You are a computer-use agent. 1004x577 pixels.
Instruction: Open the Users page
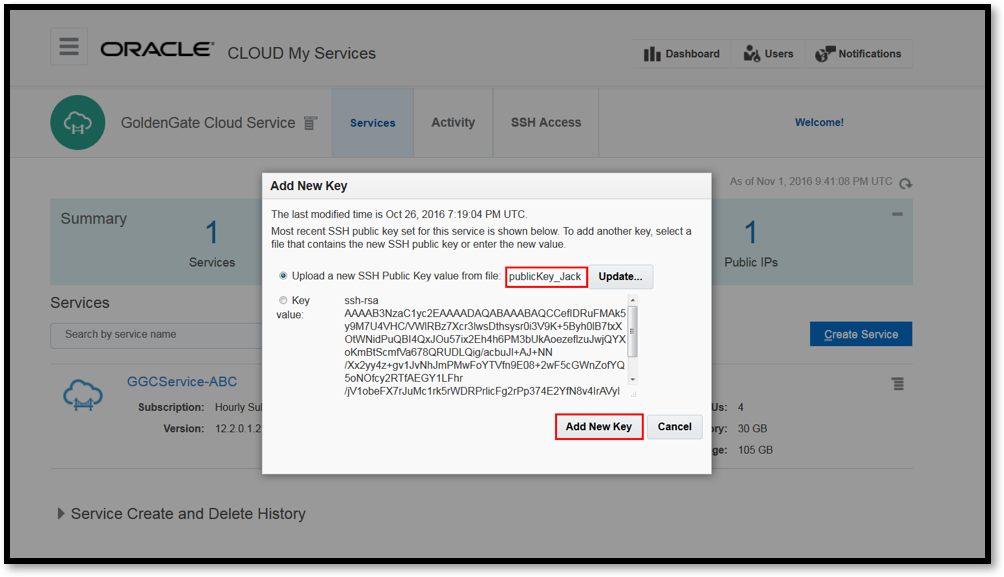[x=768, y=54]
